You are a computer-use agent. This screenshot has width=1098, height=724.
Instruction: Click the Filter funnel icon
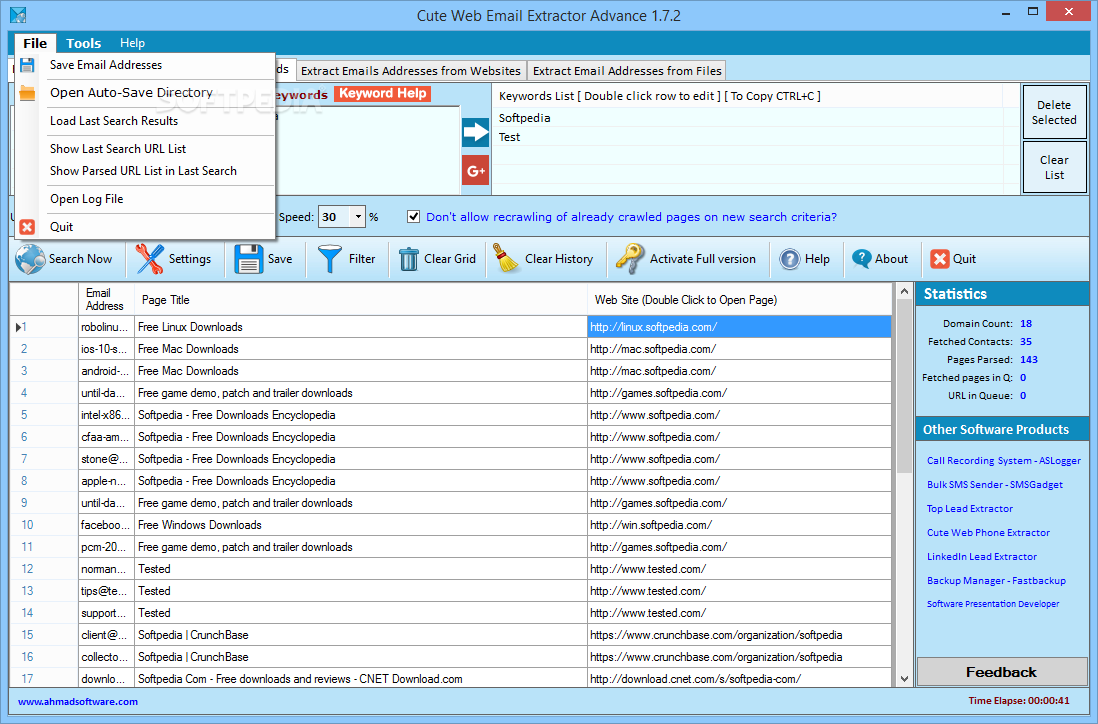point(330,259)
